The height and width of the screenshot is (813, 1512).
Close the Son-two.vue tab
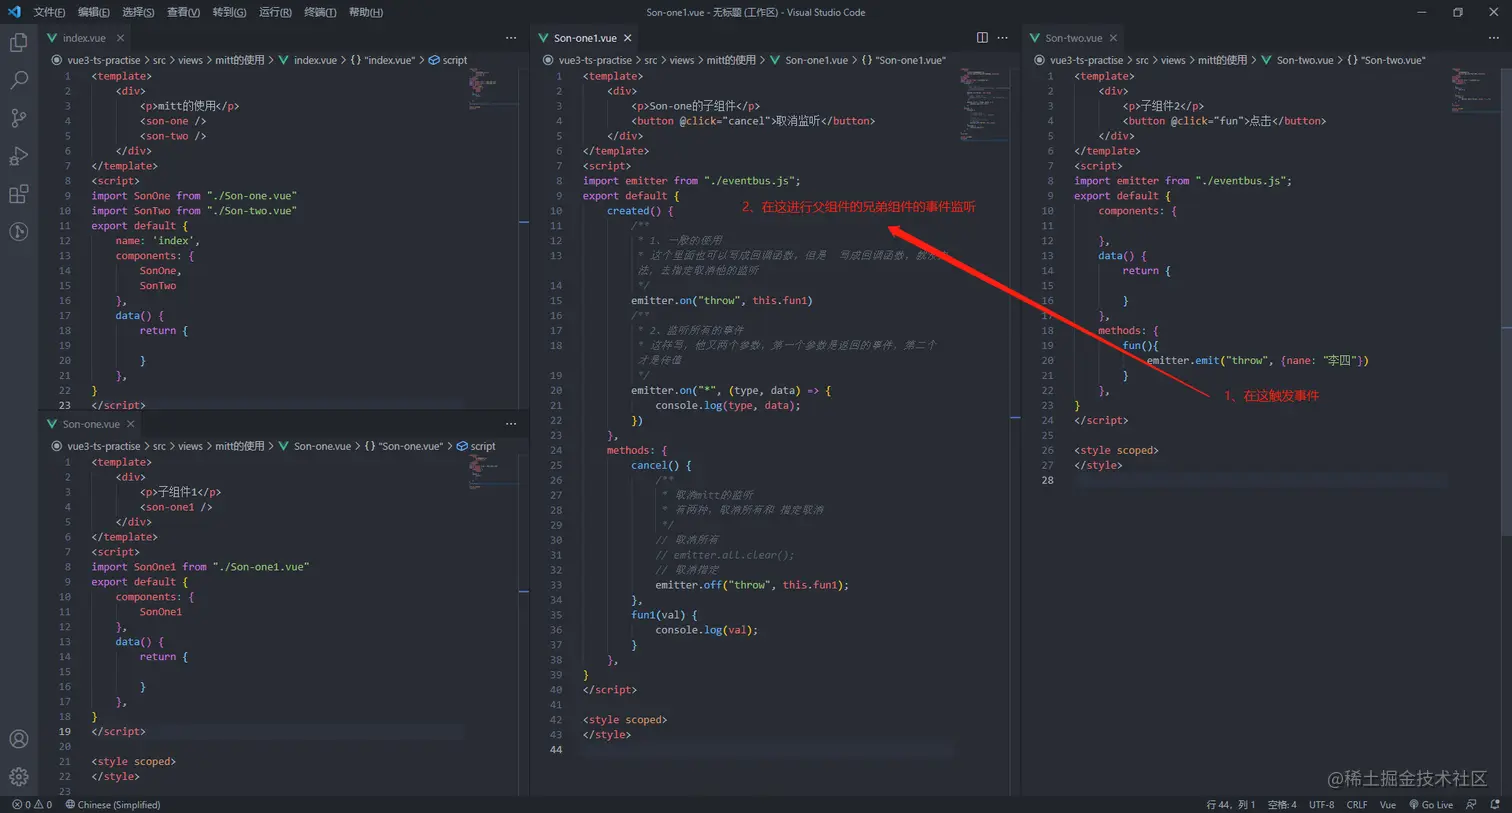click(x=1113, y=38)
